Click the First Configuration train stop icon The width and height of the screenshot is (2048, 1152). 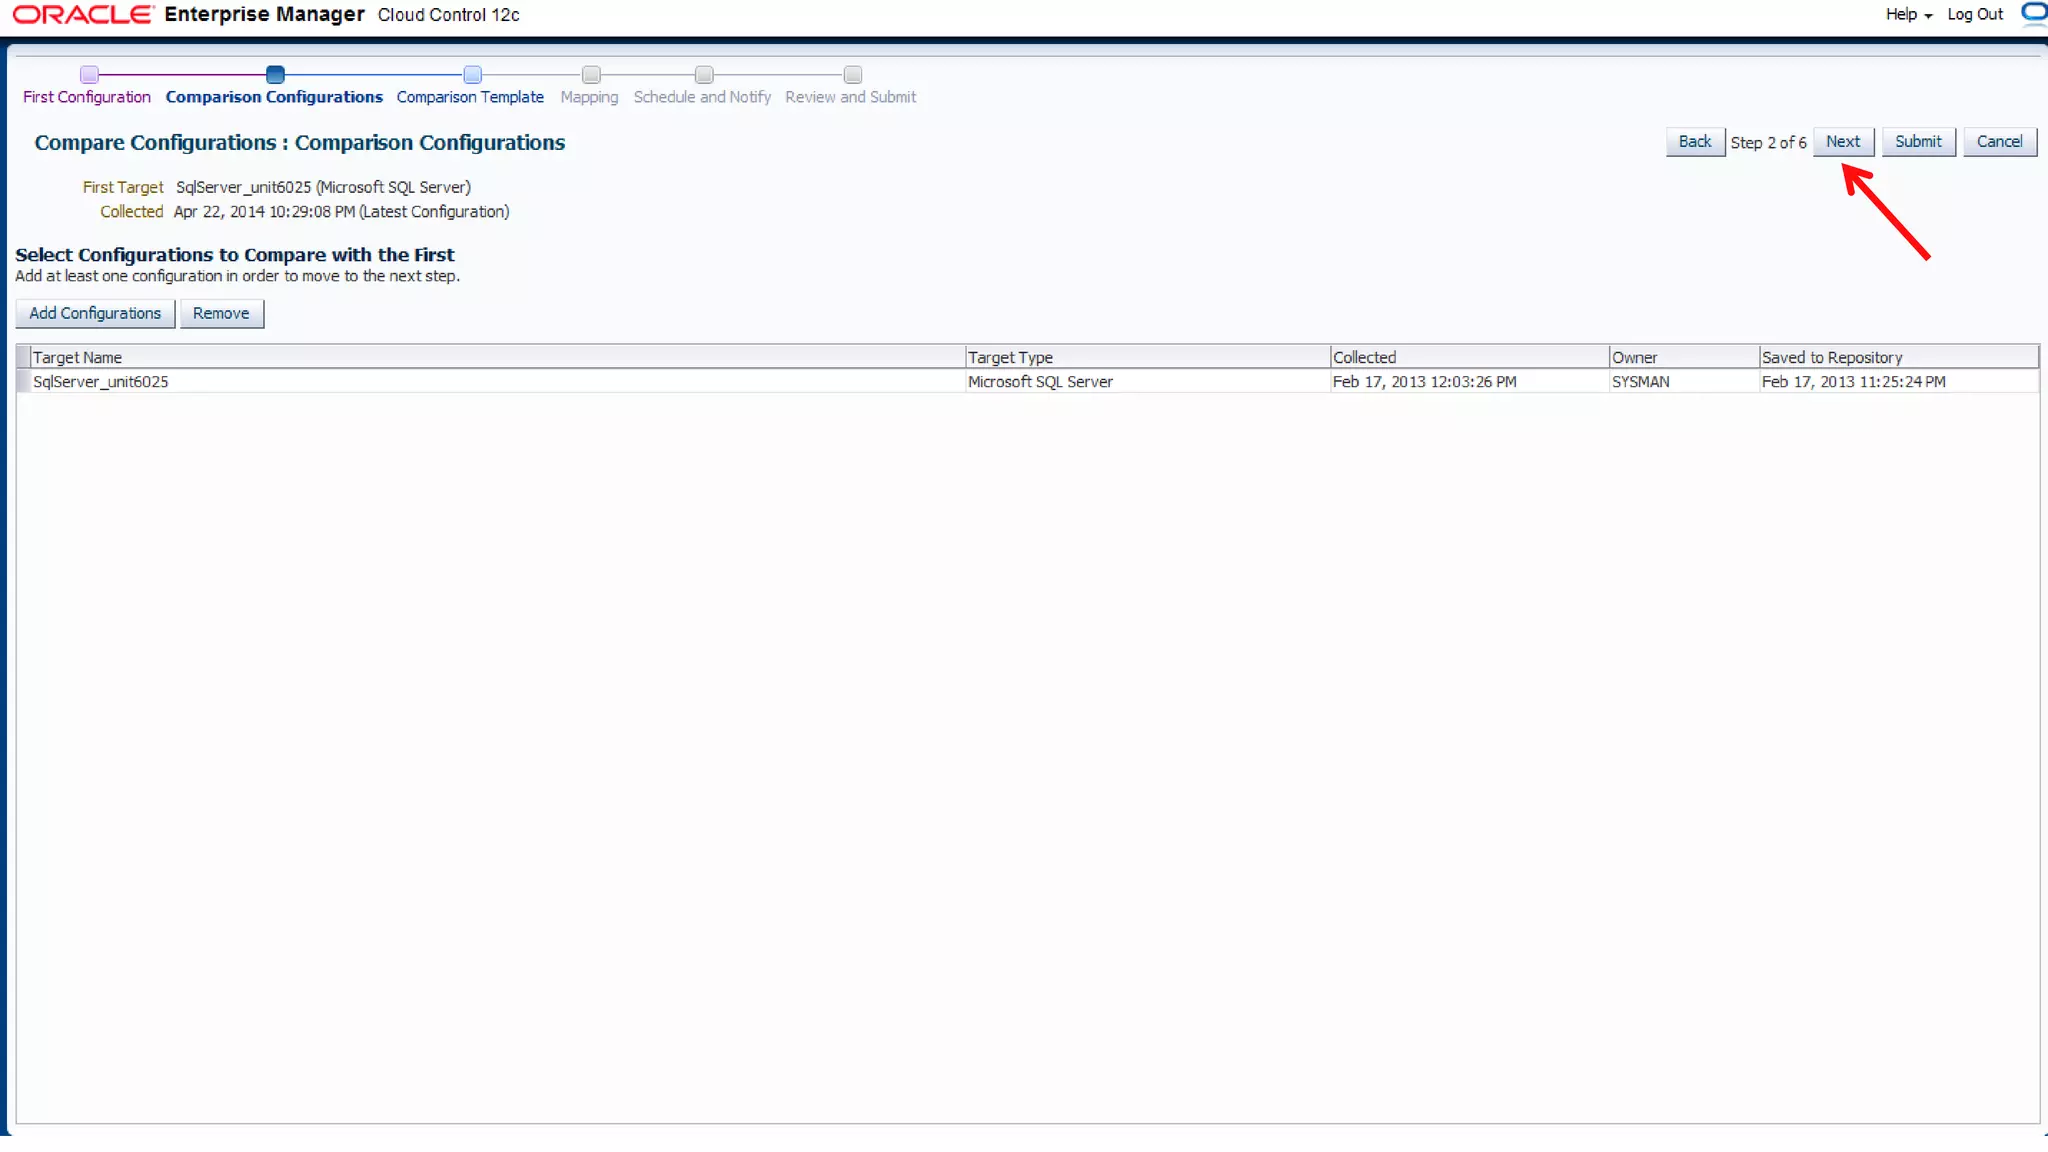coord(89,74)
